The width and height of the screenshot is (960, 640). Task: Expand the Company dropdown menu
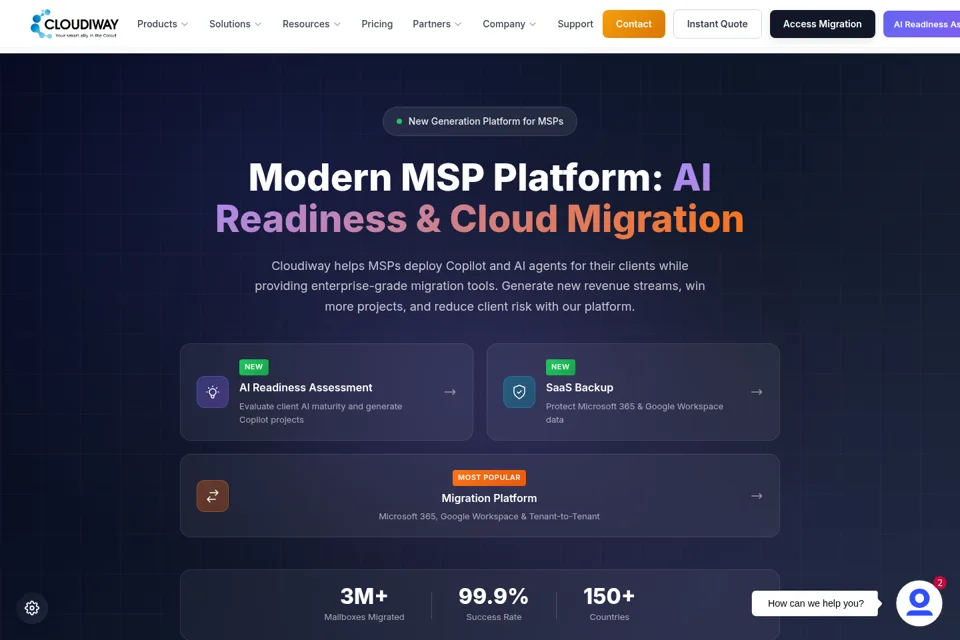pyautogui.click(x=509, y=24)
